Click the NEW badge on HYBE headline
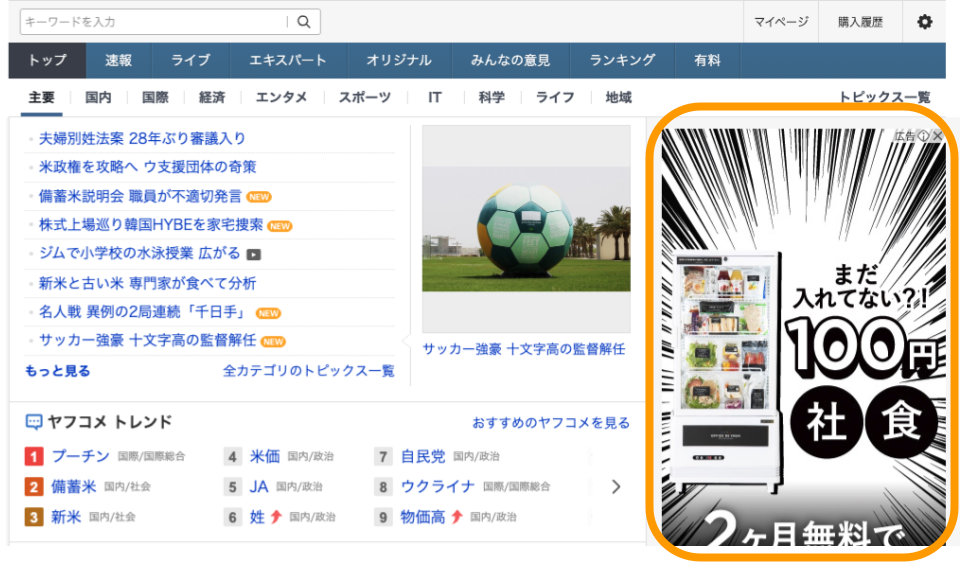This screenshot has width=960, height=569. 280,226
